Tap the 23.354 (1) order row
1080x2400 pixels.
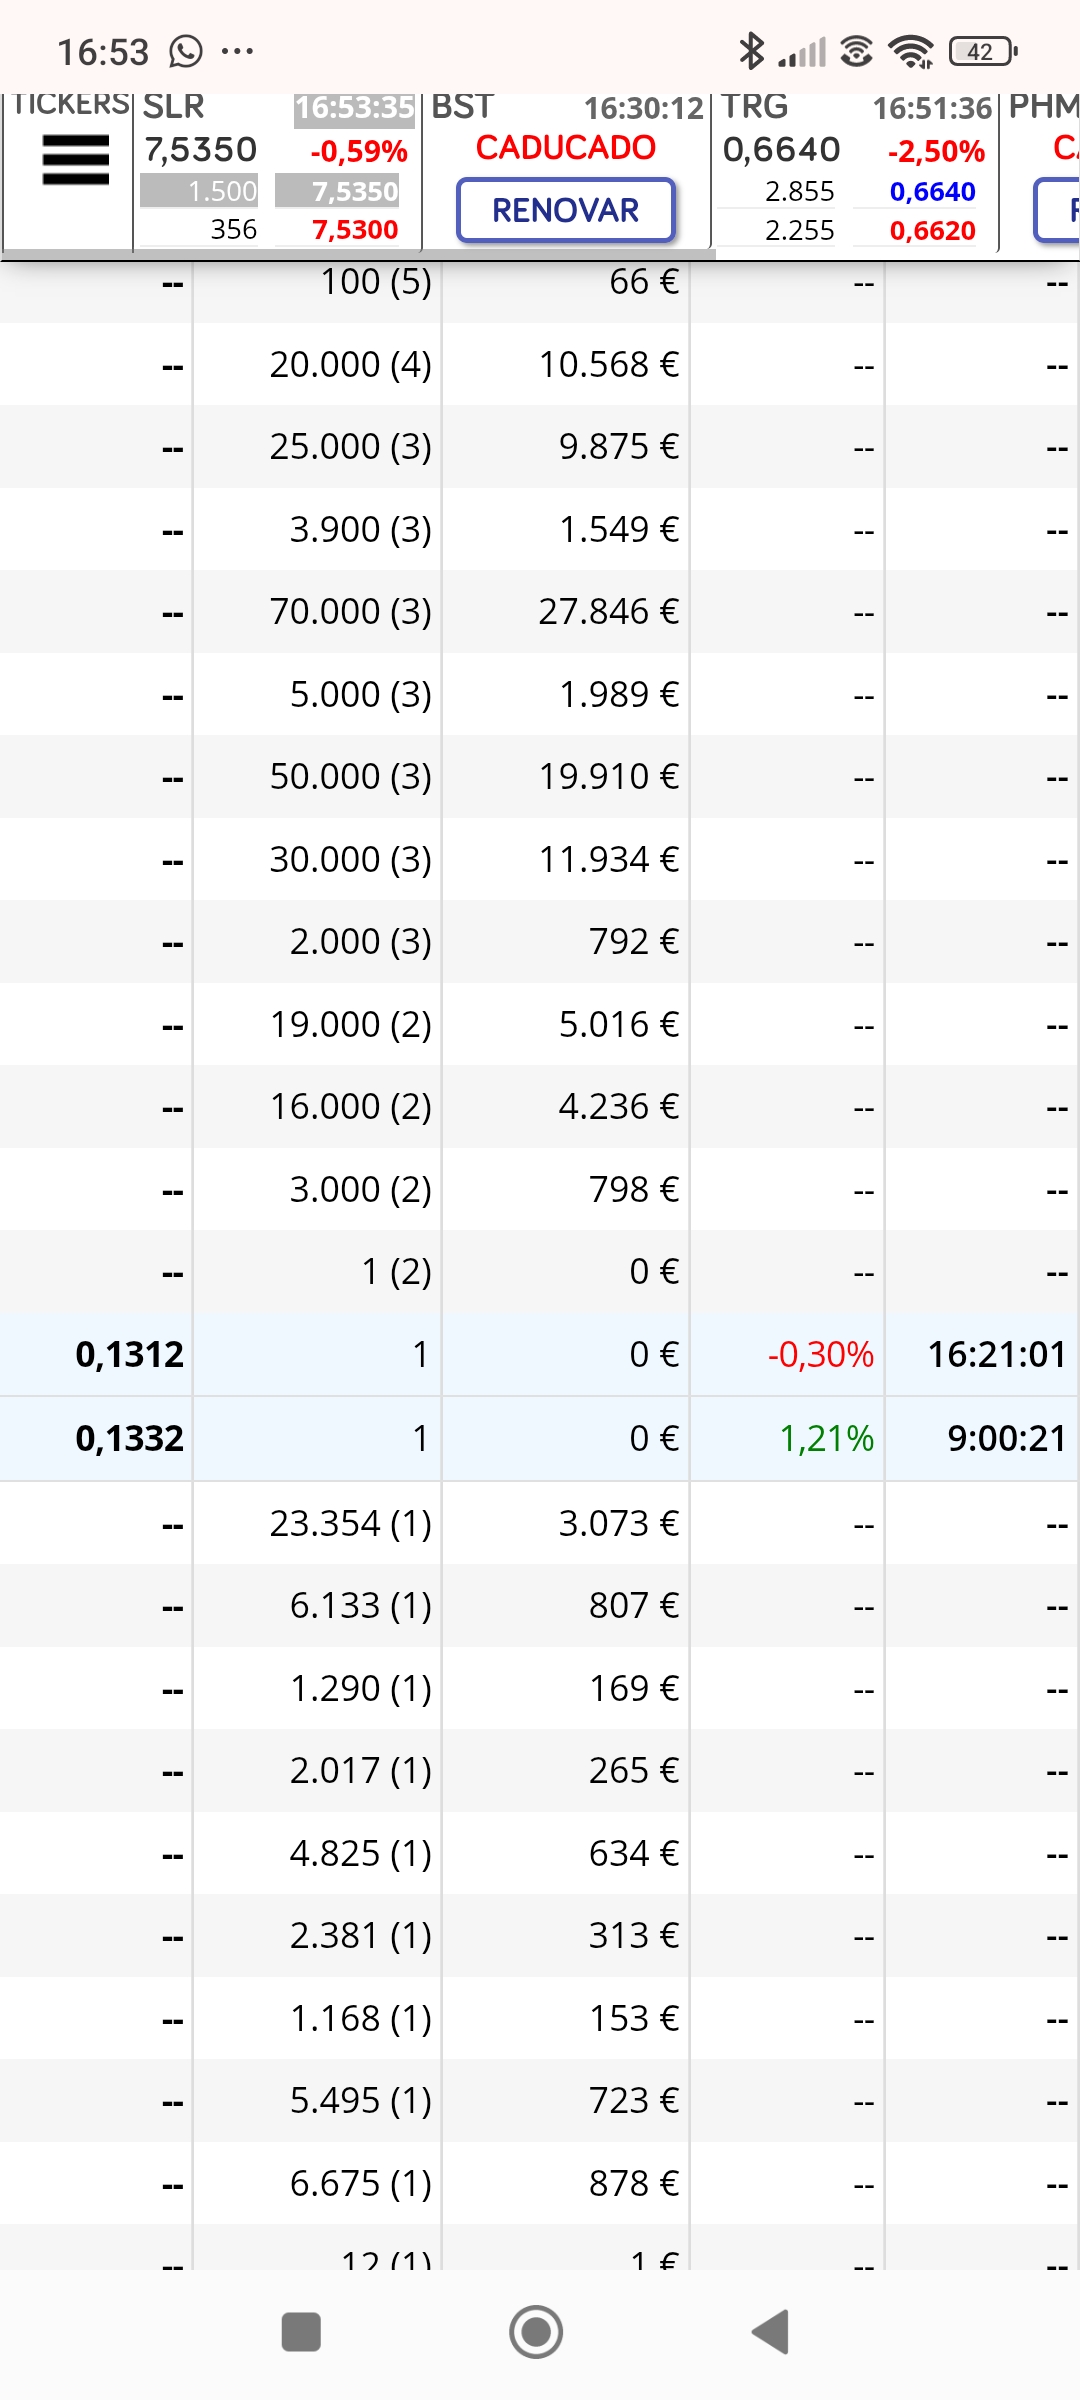[540, 1523]
